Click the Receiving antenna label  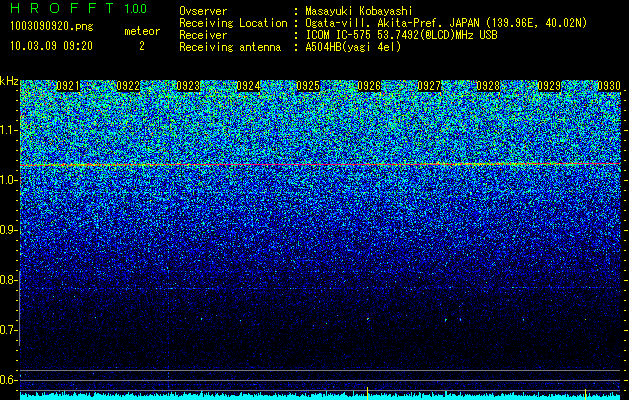pyautogui.click(x=230, y=47)
